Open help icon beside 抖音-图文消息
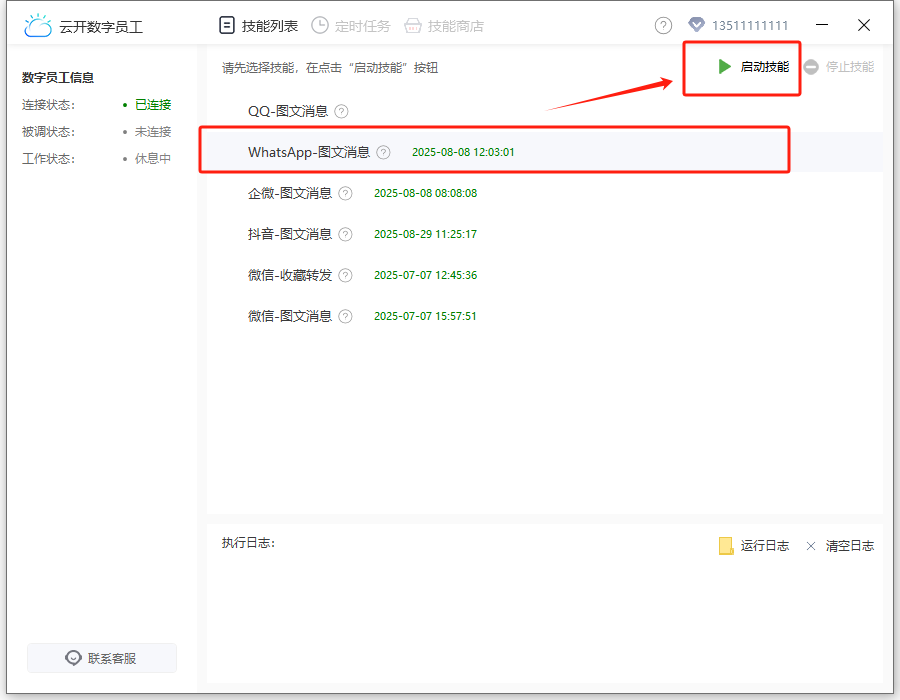 (x=346, y=234)
